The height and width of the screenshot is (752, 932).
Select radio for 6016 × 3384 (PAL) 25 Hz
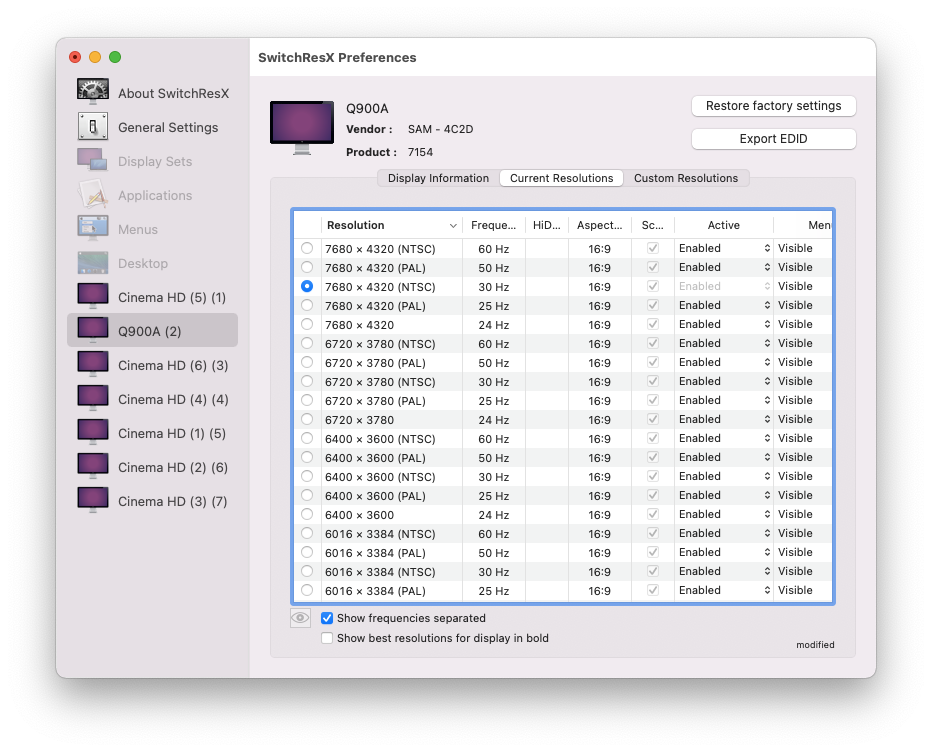click(x=307, y=590)
